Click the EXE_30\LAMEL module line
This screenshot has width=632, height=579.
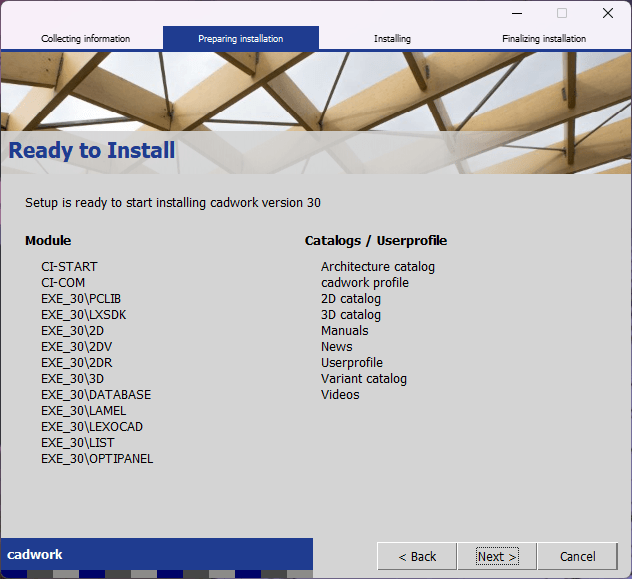(x=83, y=411)
